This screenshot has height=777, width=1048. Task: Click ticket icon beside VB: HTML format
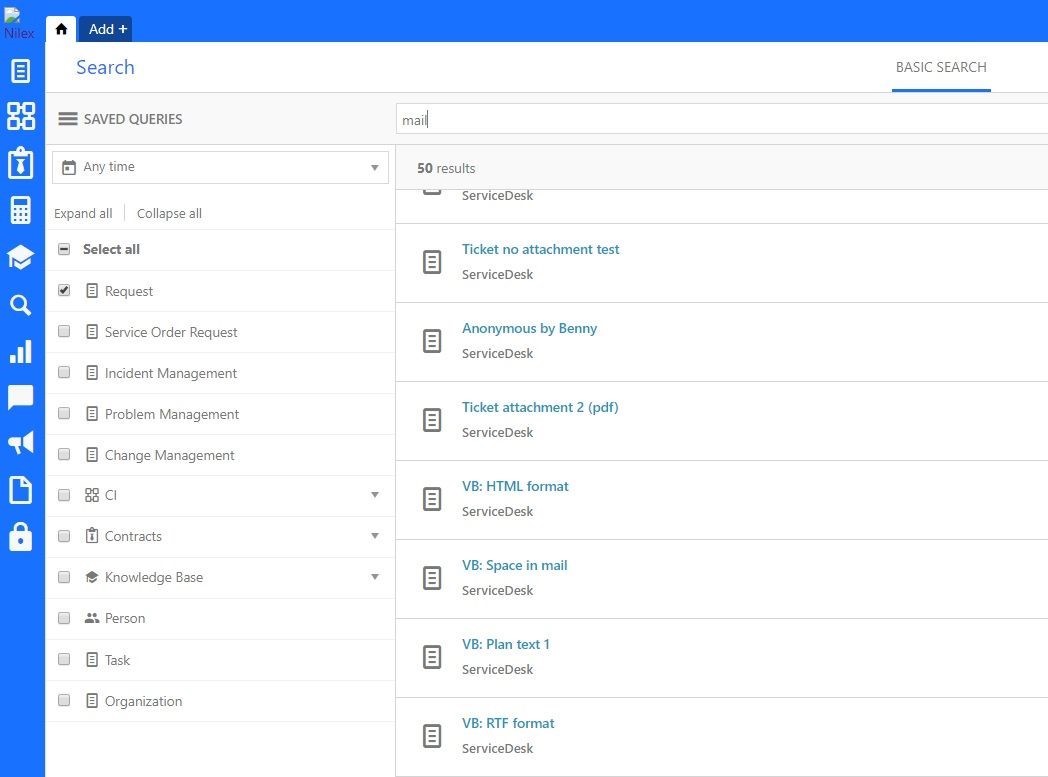point(432,499)
